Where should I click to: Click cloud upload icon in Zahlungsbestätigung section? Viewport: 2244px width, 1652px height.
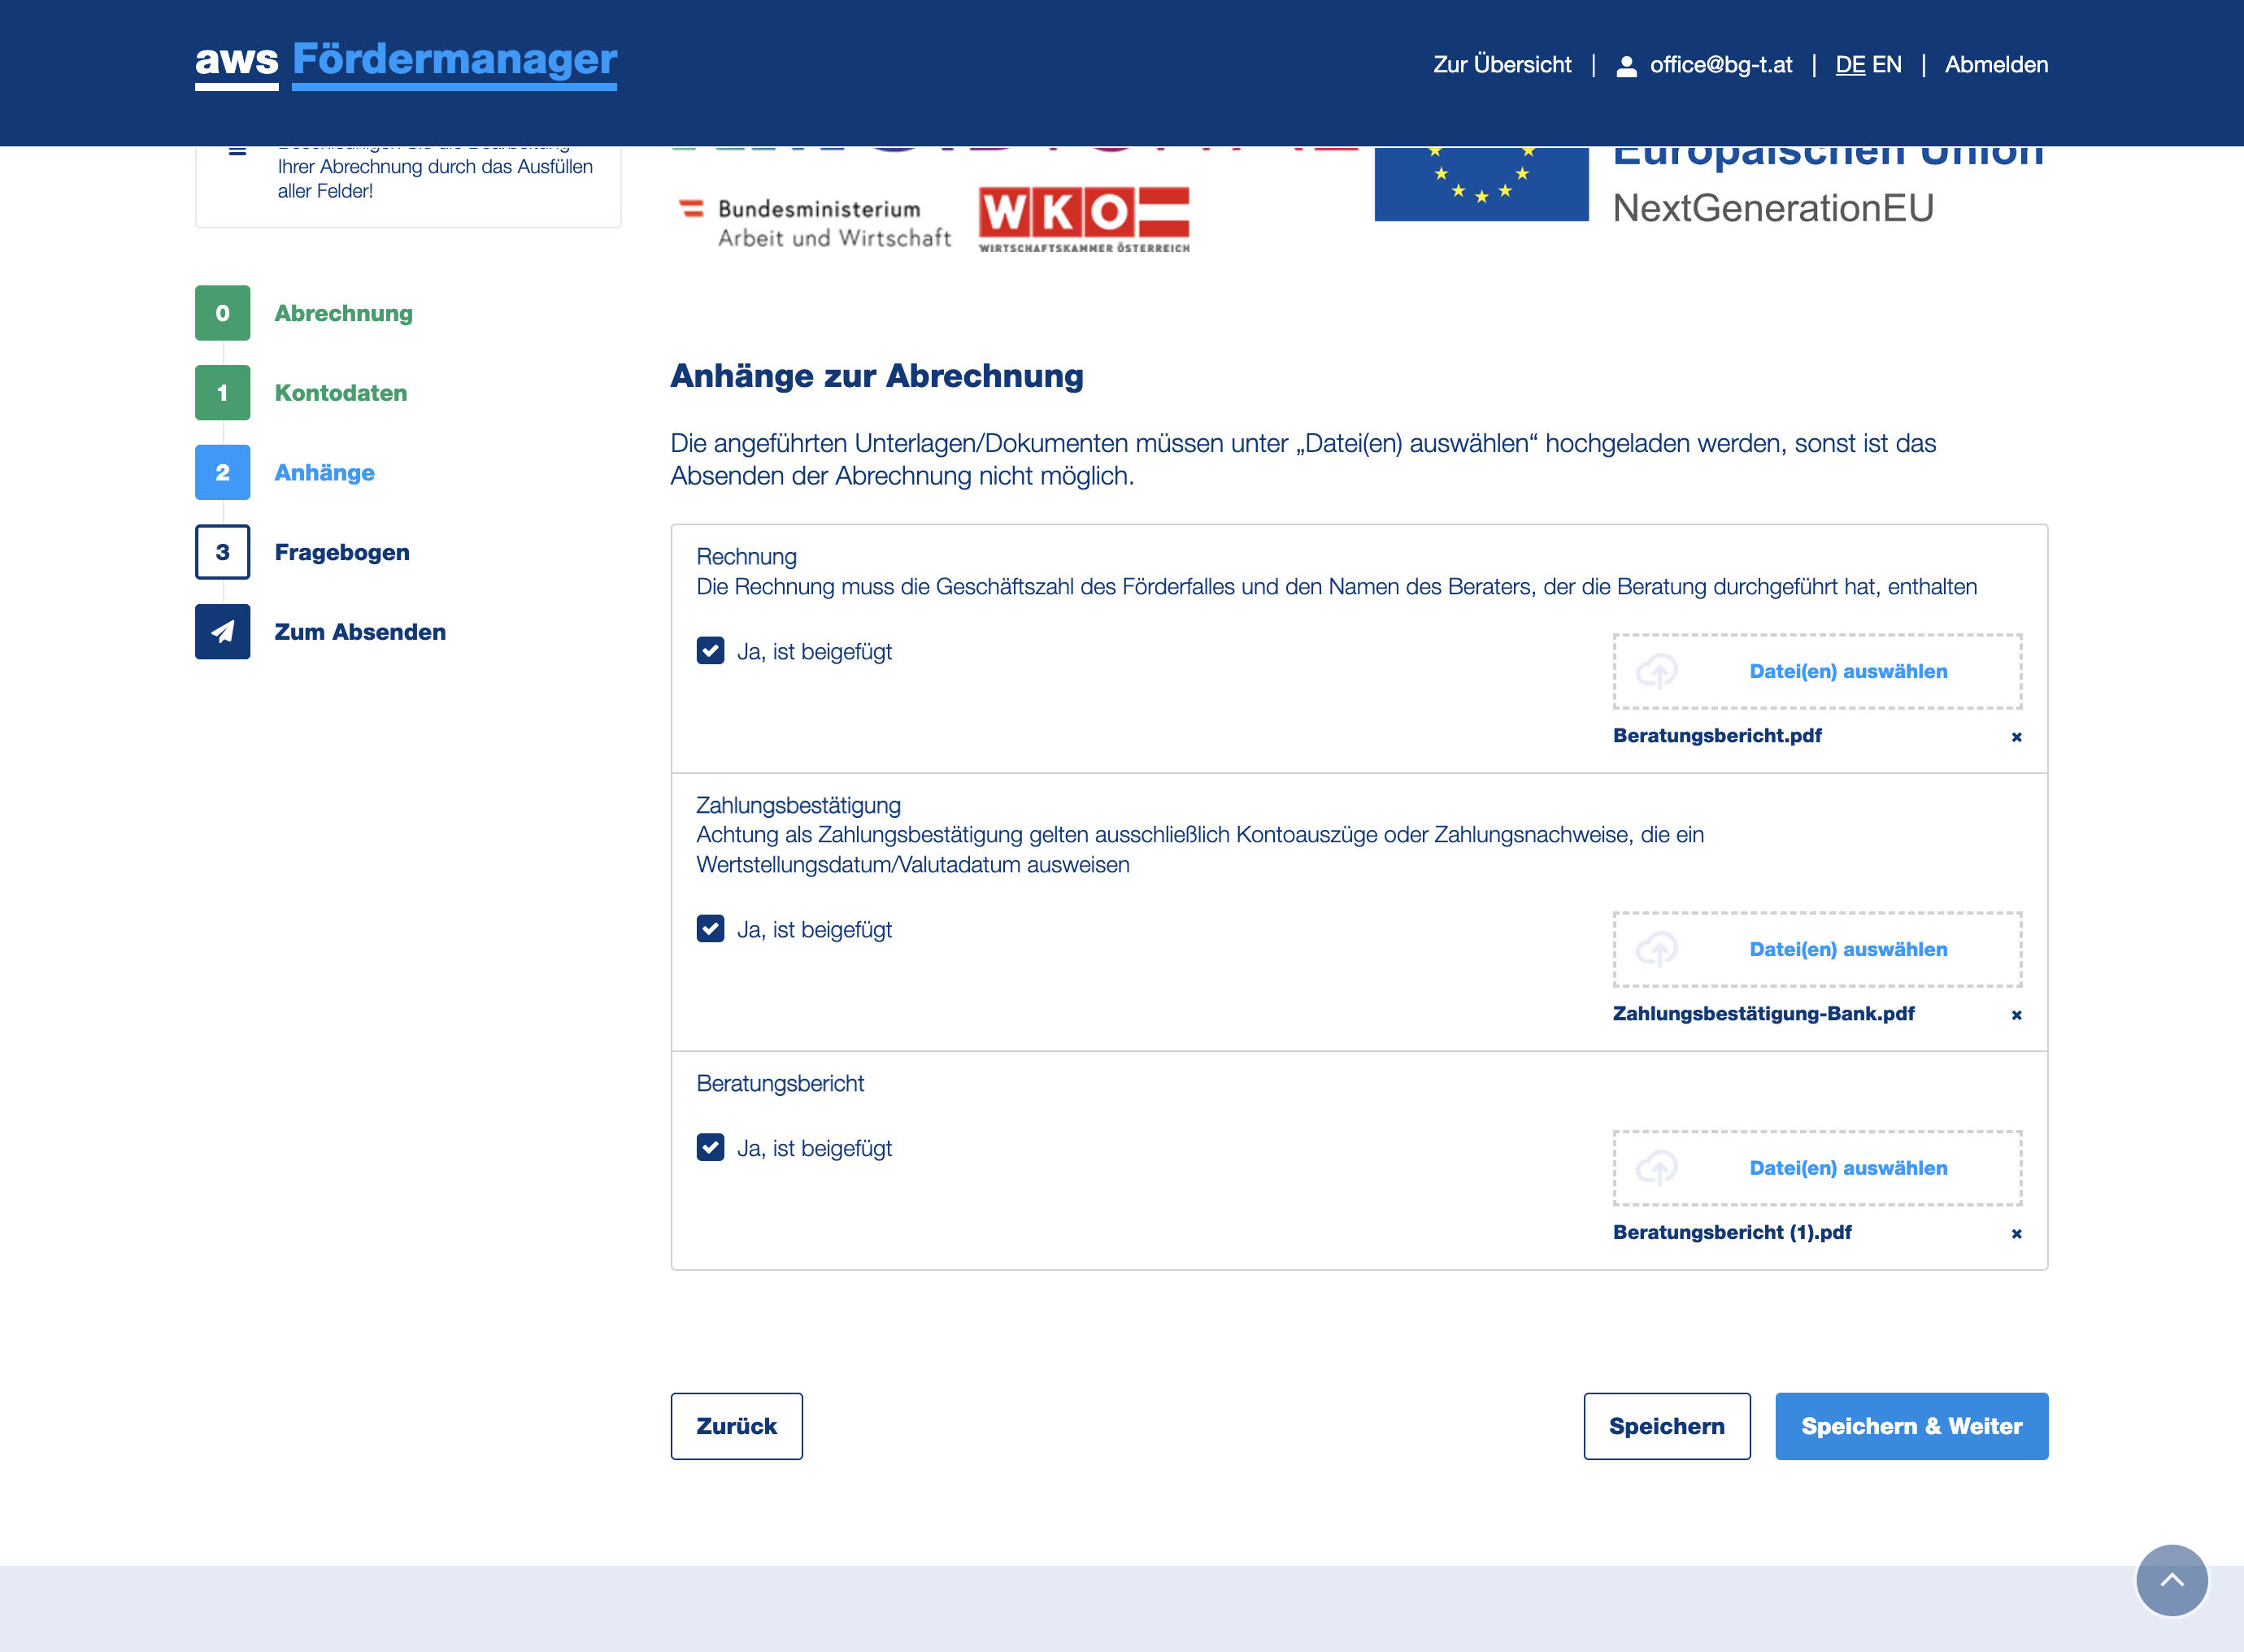(1656, 949)
